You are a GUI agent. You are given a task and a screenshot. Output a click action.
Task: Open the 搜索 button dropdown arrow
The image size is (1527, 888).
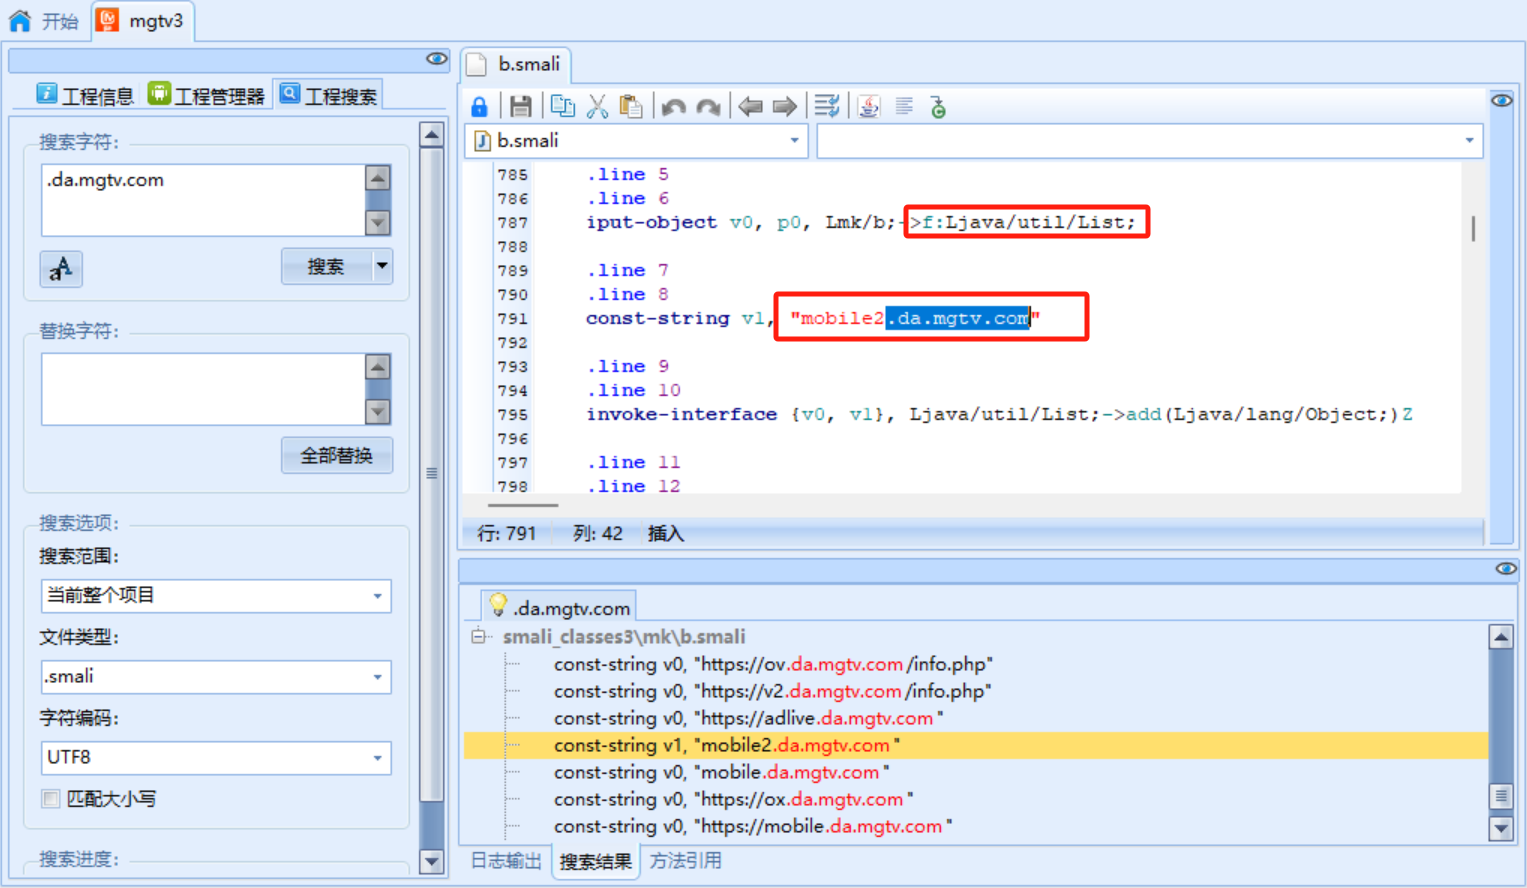point(382,266)
